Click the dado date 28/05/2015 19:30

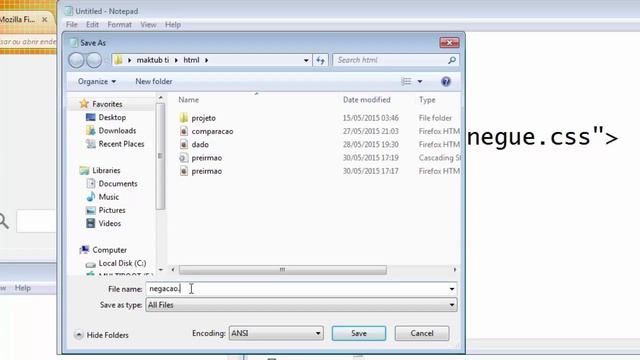(371, 144)
